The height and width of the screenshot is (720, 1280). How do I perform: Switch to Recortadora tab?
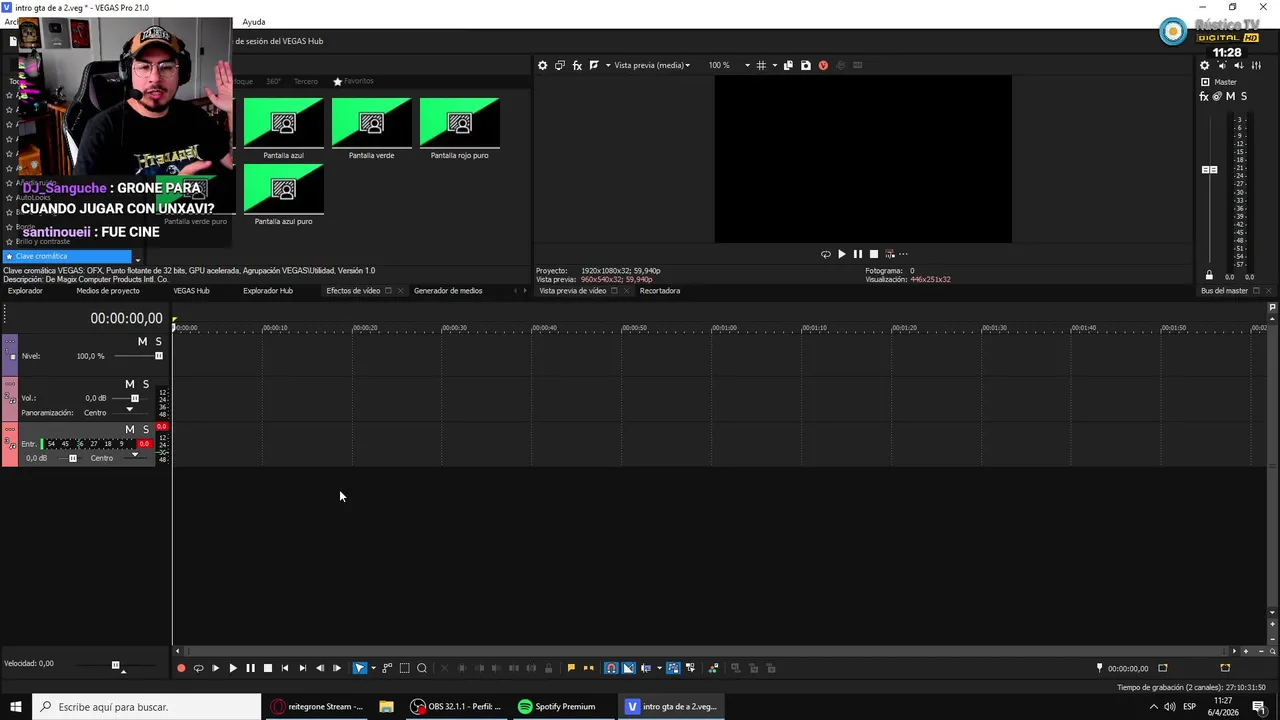click(x=660, y=291)
